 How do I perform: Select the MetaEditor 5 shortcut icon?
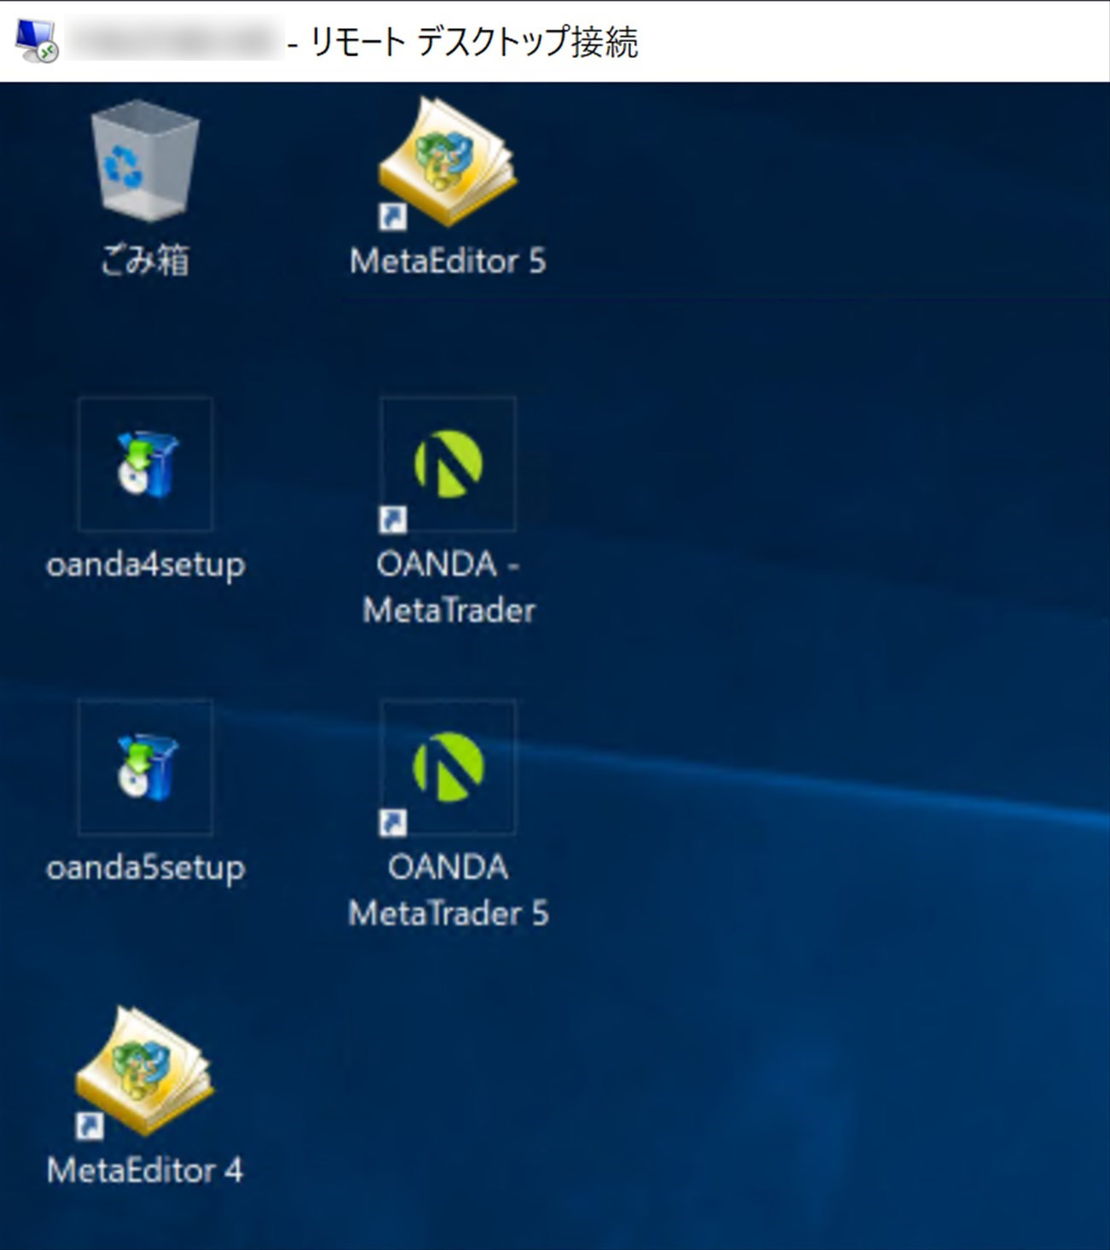tap(447, 163)
